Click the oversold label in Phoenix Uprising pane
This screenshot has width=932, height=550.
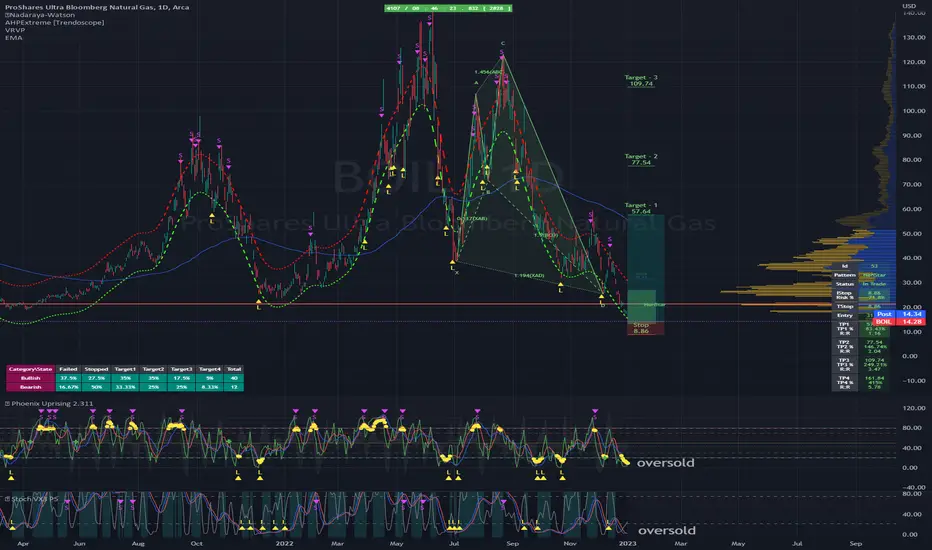(665, 463)
